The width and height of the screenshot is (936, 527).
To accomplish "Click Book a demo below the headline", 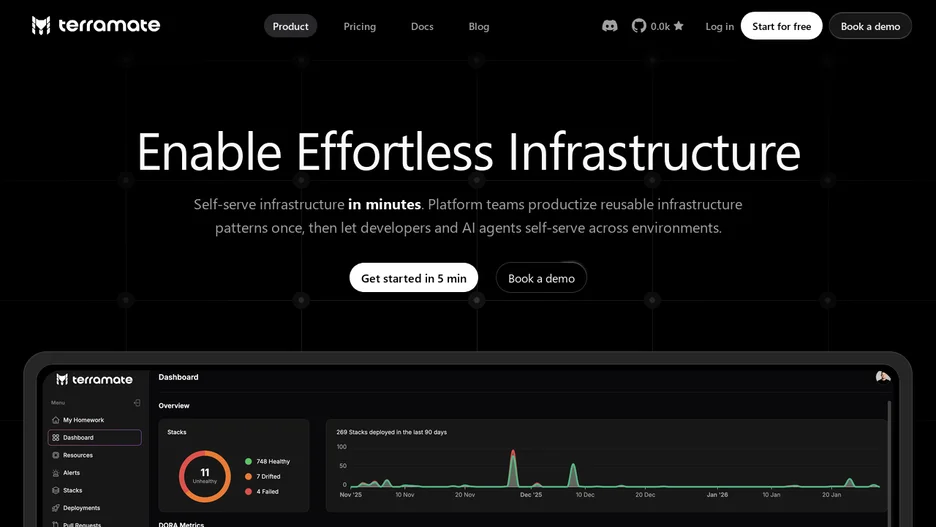I will pos(541,278).
